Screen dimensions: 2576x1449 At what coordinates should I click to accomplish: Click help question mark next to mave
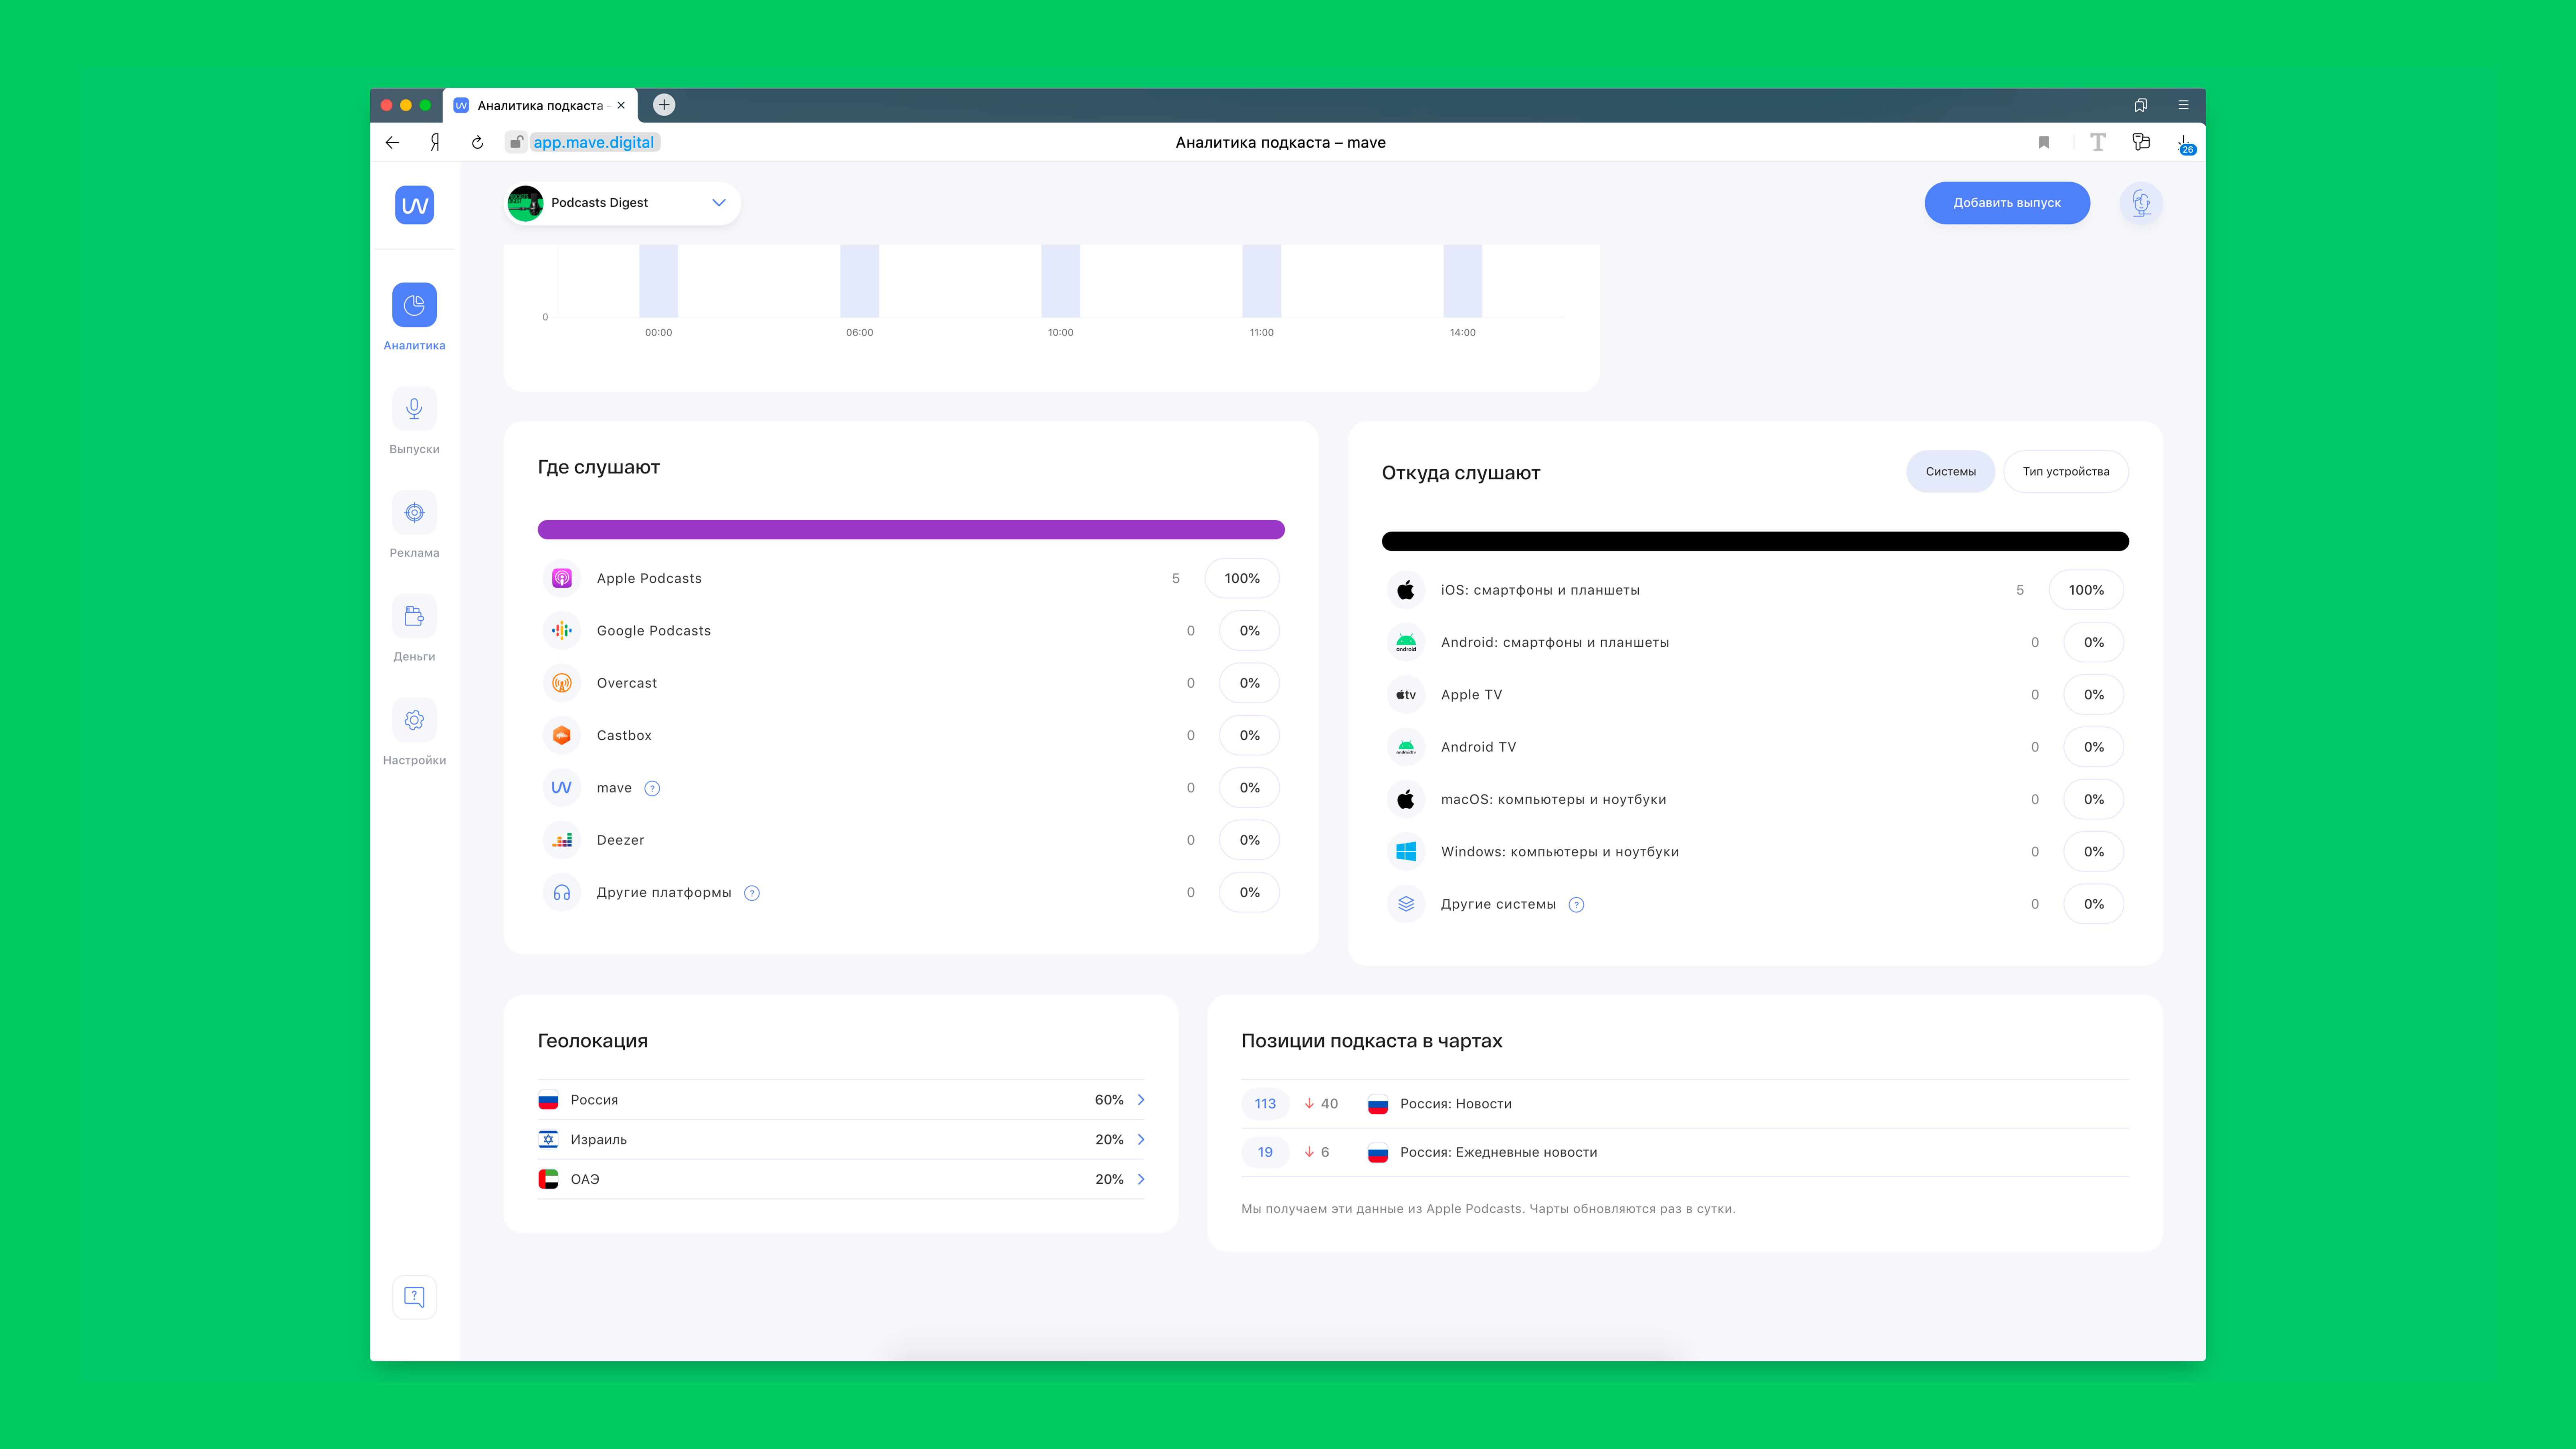pos(652,788)
